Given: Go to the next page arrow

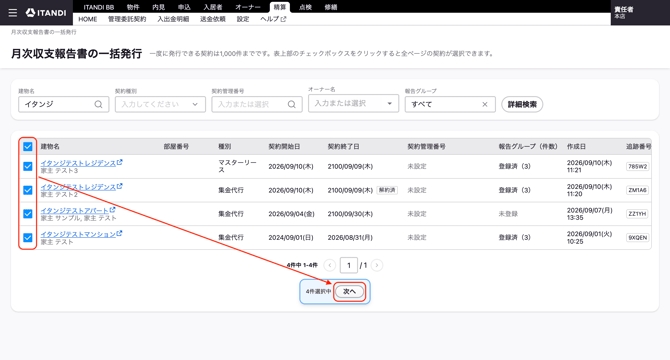Looking at the screenshot, I should click(x=376, y=265).
